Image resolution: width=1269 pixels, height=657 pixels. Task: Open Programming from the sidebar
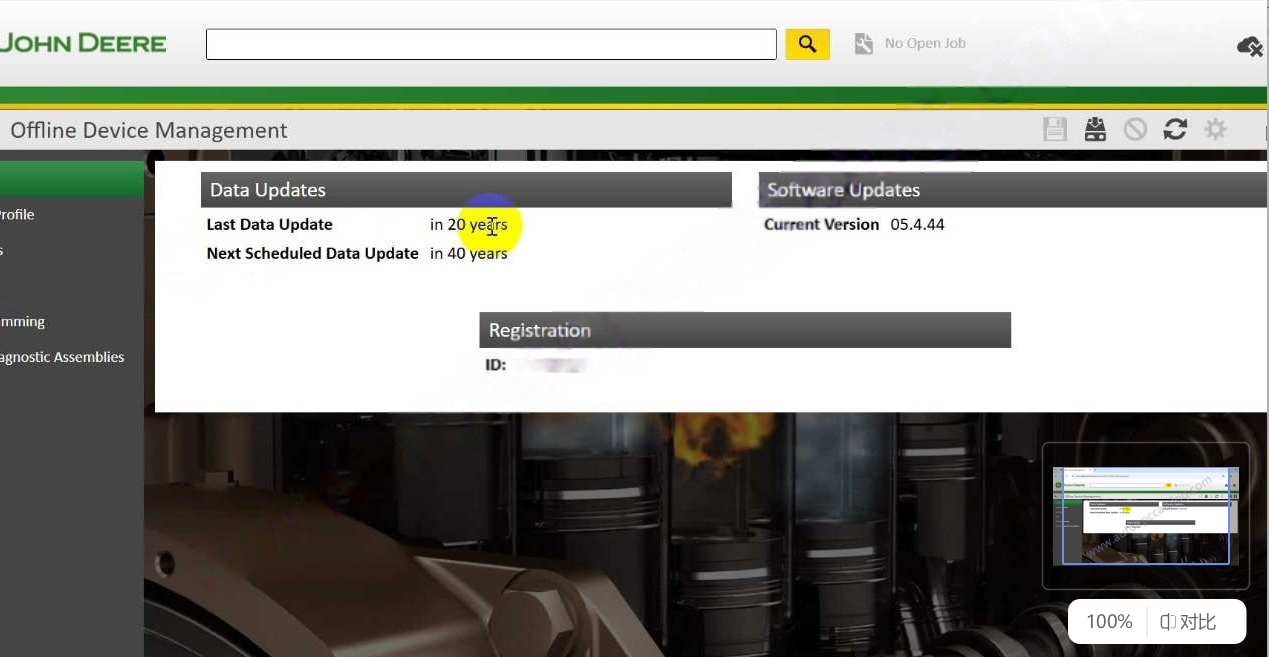pyautogui.click(x=22, y=321)
